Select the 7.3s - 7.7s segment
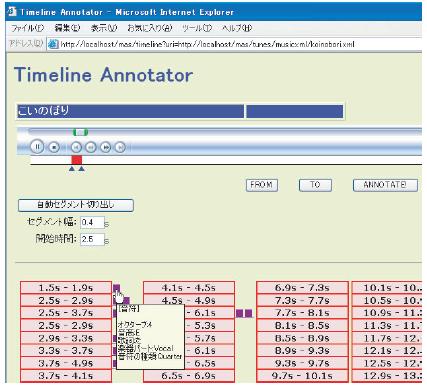Image resolution: width=427 pixels, height=387 pixels. pyautogui.click(x=302, y=300)
